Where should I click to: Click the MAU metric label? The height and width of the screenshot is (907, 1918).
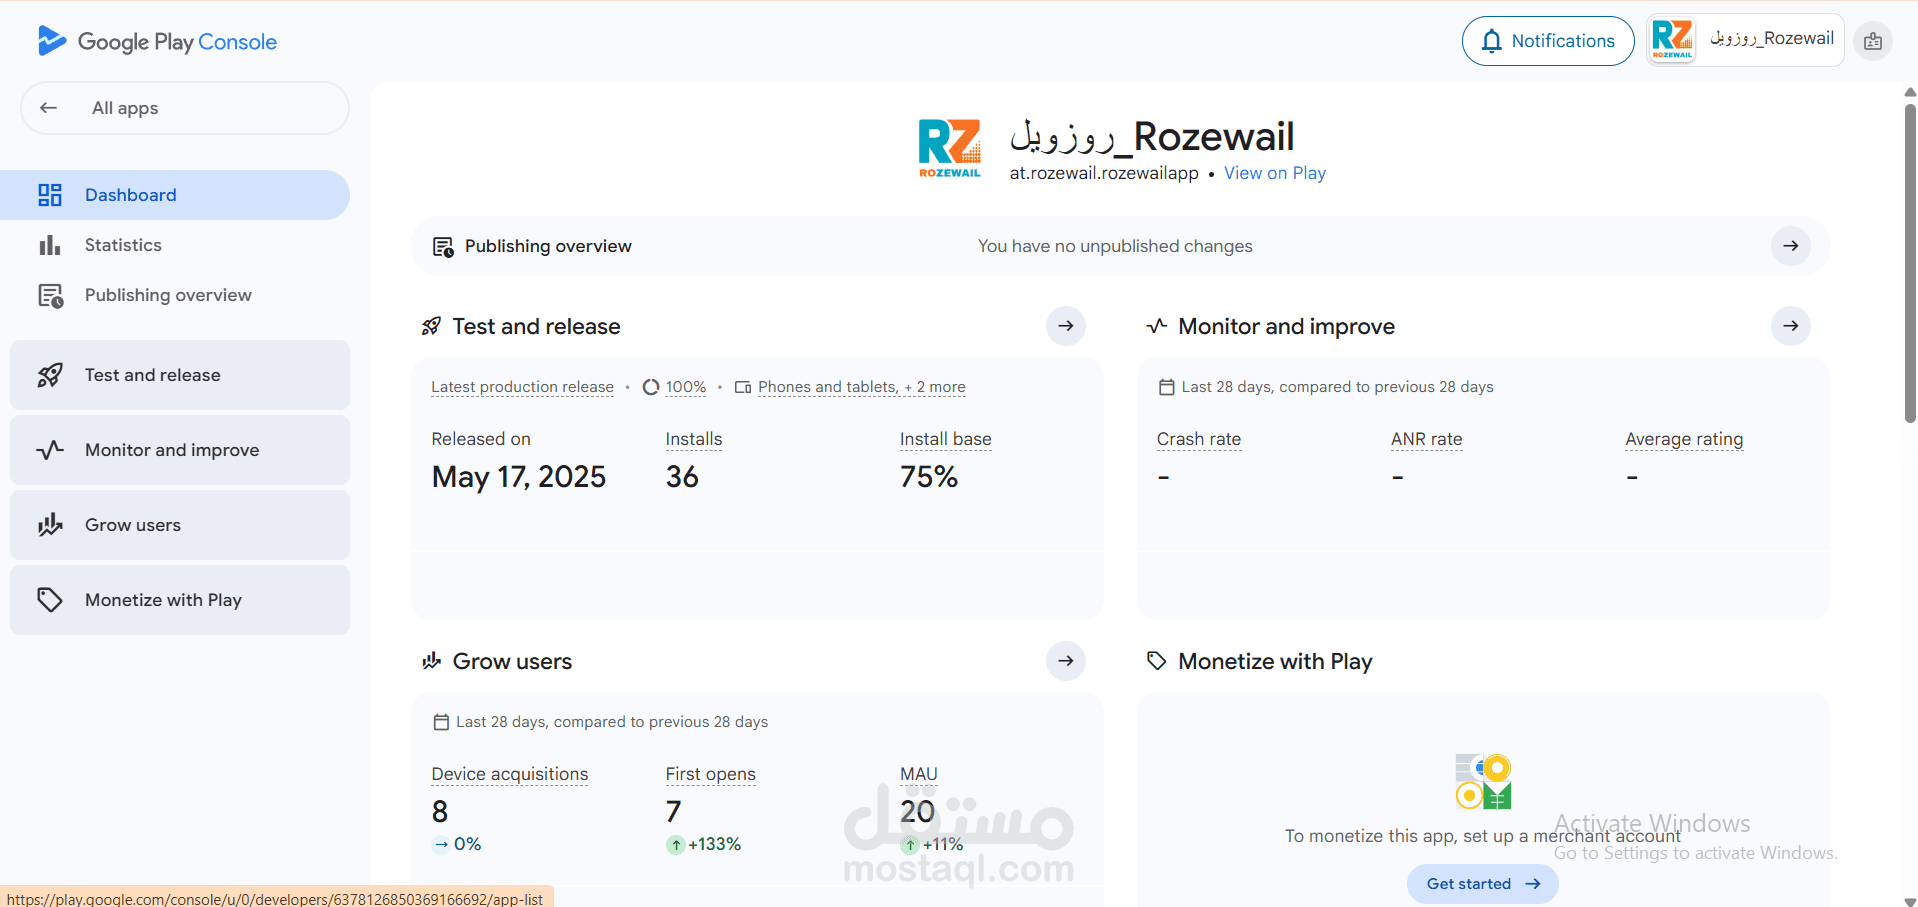pos(919,774)
